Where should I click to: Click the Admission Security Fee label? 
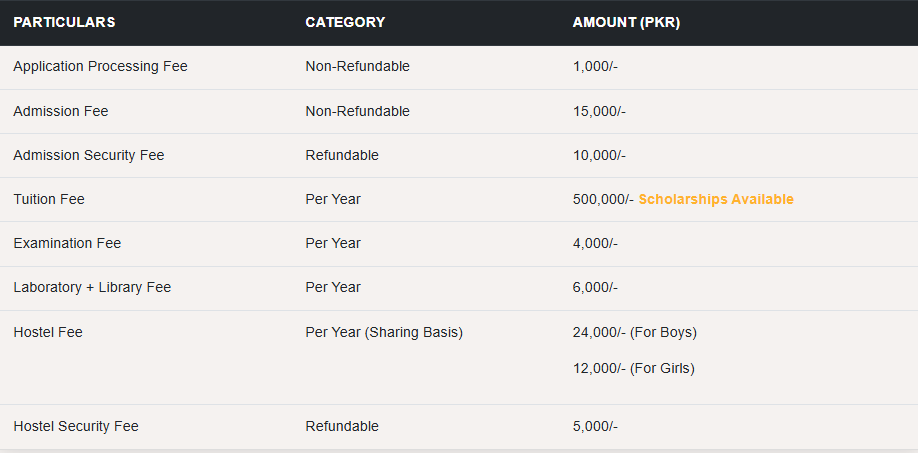coord(88,155)
